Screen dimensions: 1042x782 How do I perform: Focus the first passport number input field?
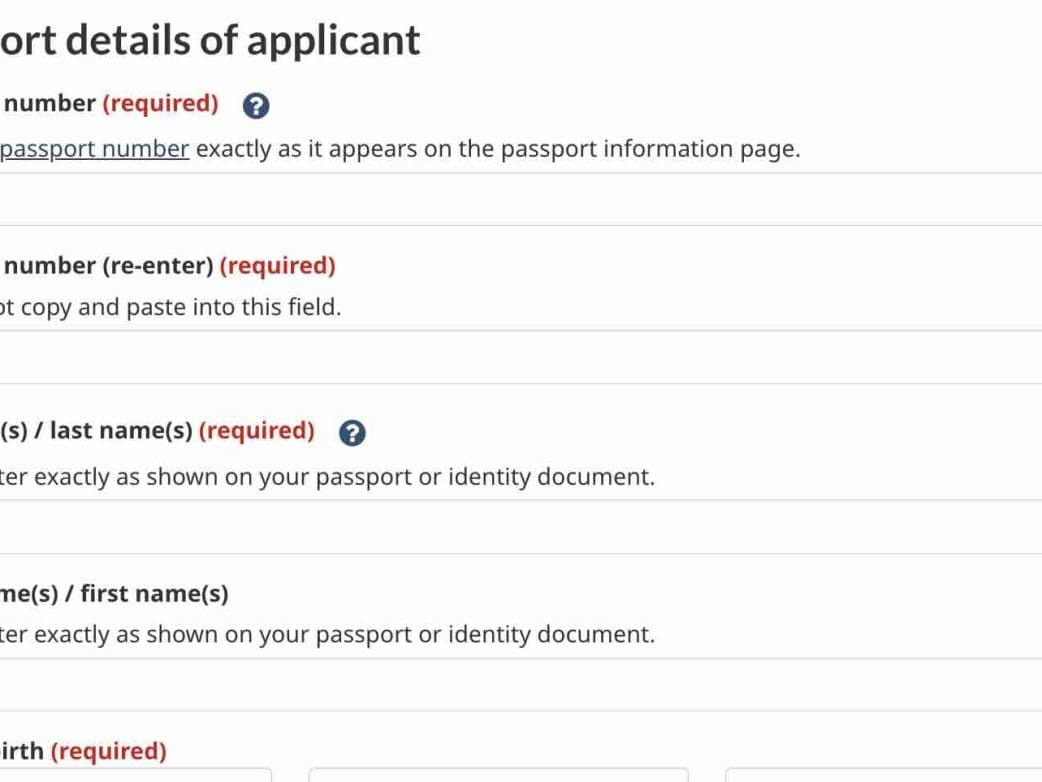click(x=520, y=199)
